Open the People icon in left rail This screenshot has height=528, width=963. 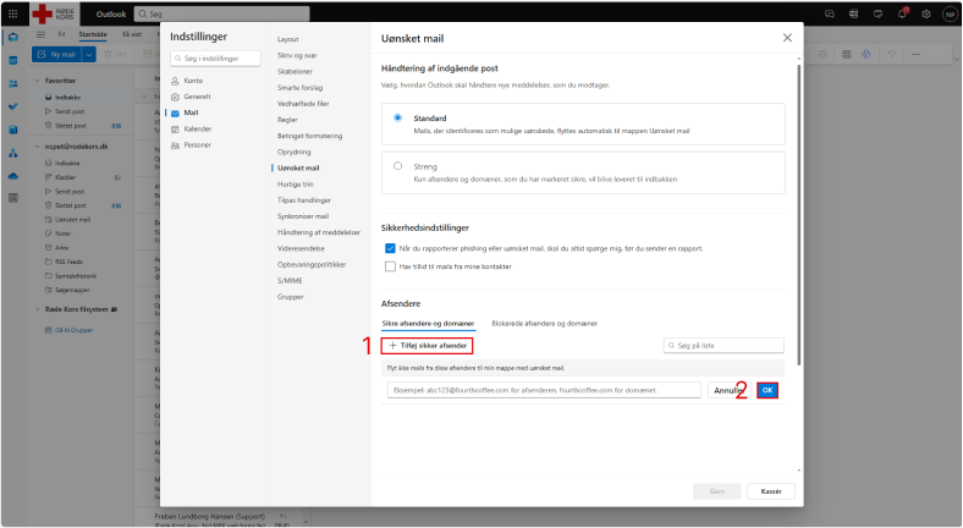(x=13, y=83)
